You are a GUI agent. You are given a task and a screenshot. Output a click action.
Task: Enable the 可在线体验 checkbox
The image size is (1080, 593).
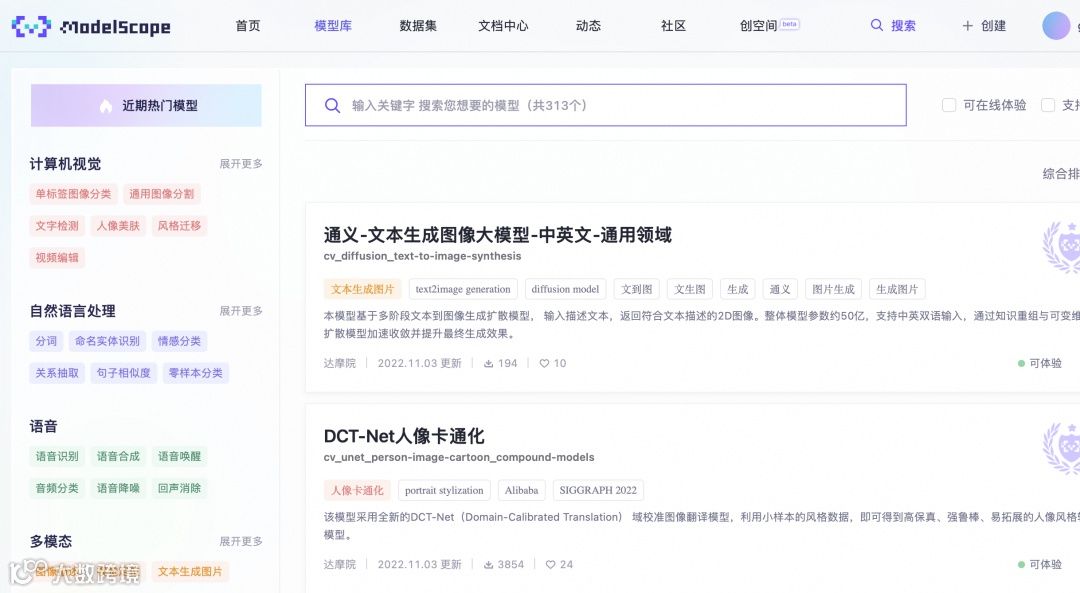(949, 105)
